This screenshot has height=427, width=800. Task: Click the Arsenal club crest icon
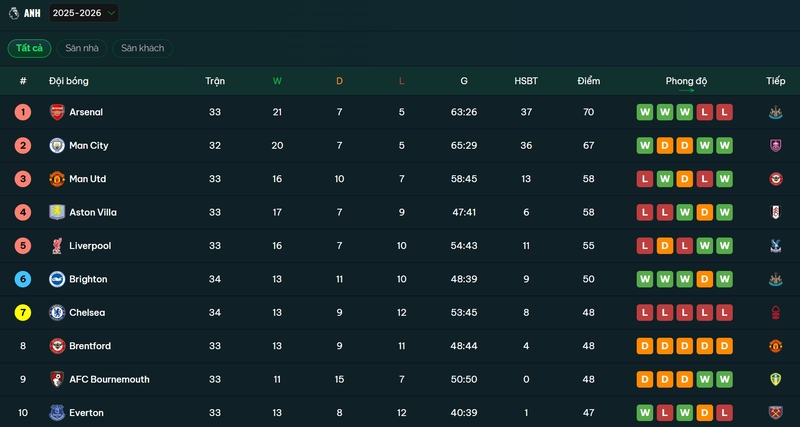coord(57,112)
